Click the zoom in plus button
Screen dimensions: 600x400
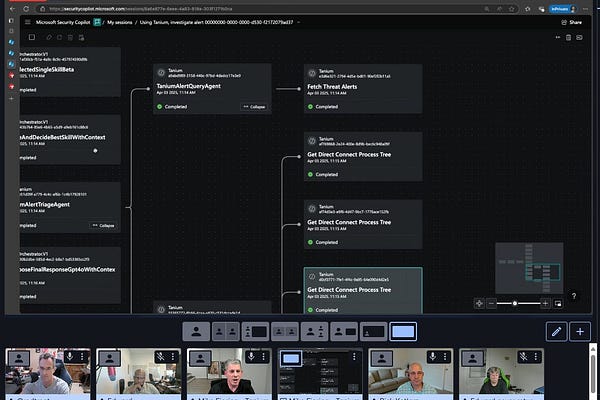coord(545,304)
